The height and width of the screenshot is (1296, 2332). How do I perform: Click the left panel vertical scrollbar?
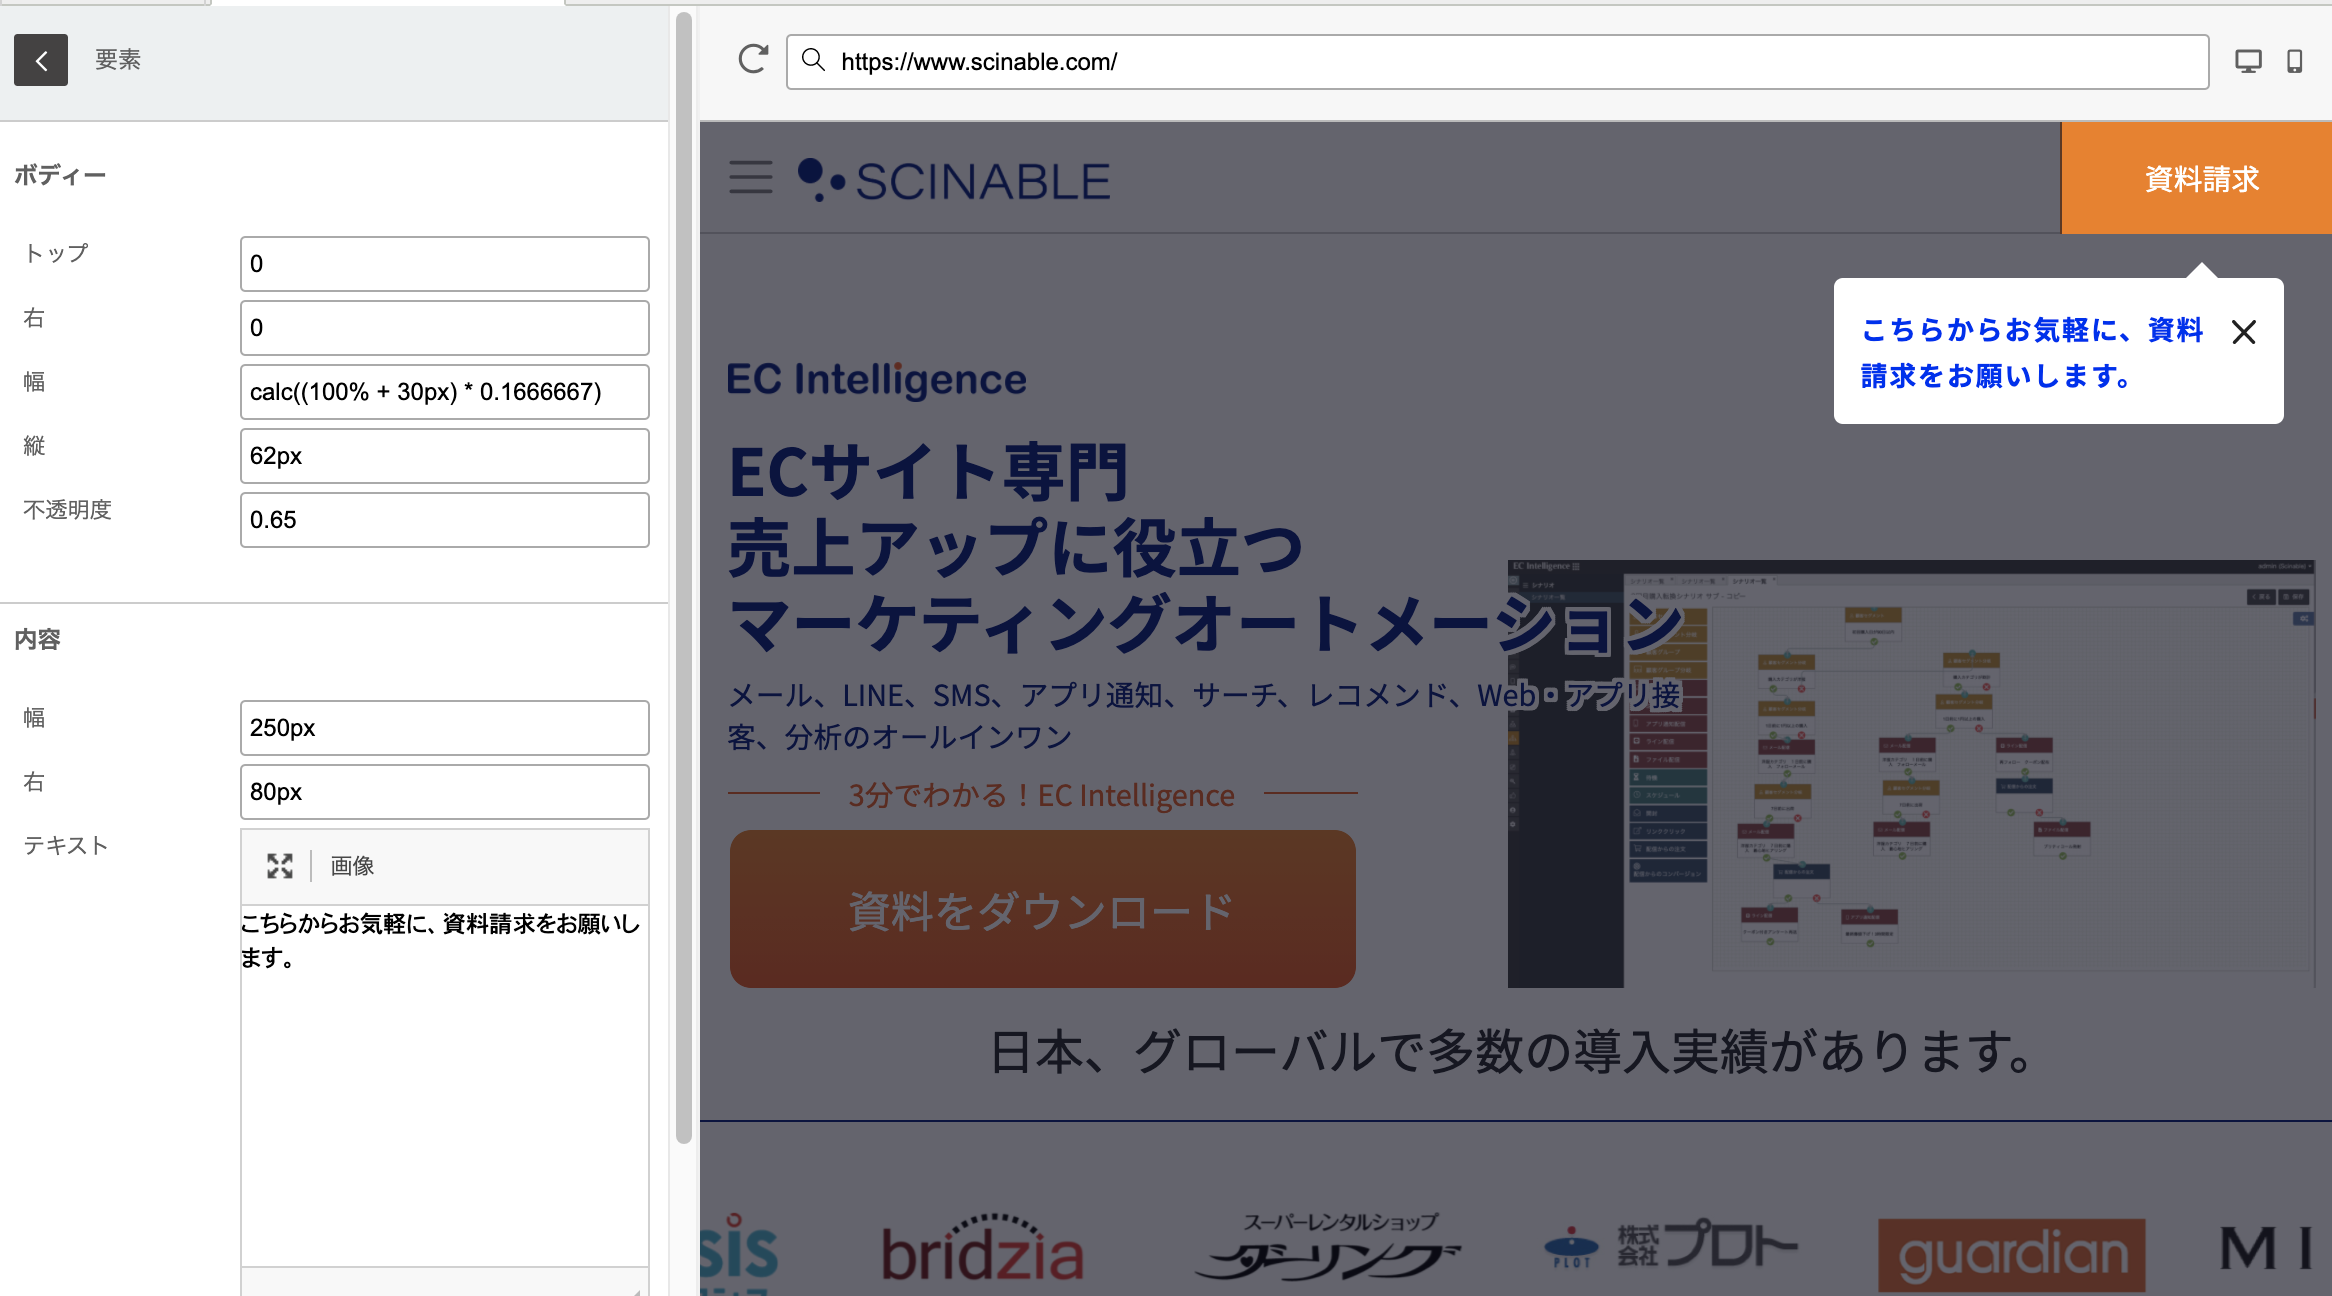tap(684, 580)
